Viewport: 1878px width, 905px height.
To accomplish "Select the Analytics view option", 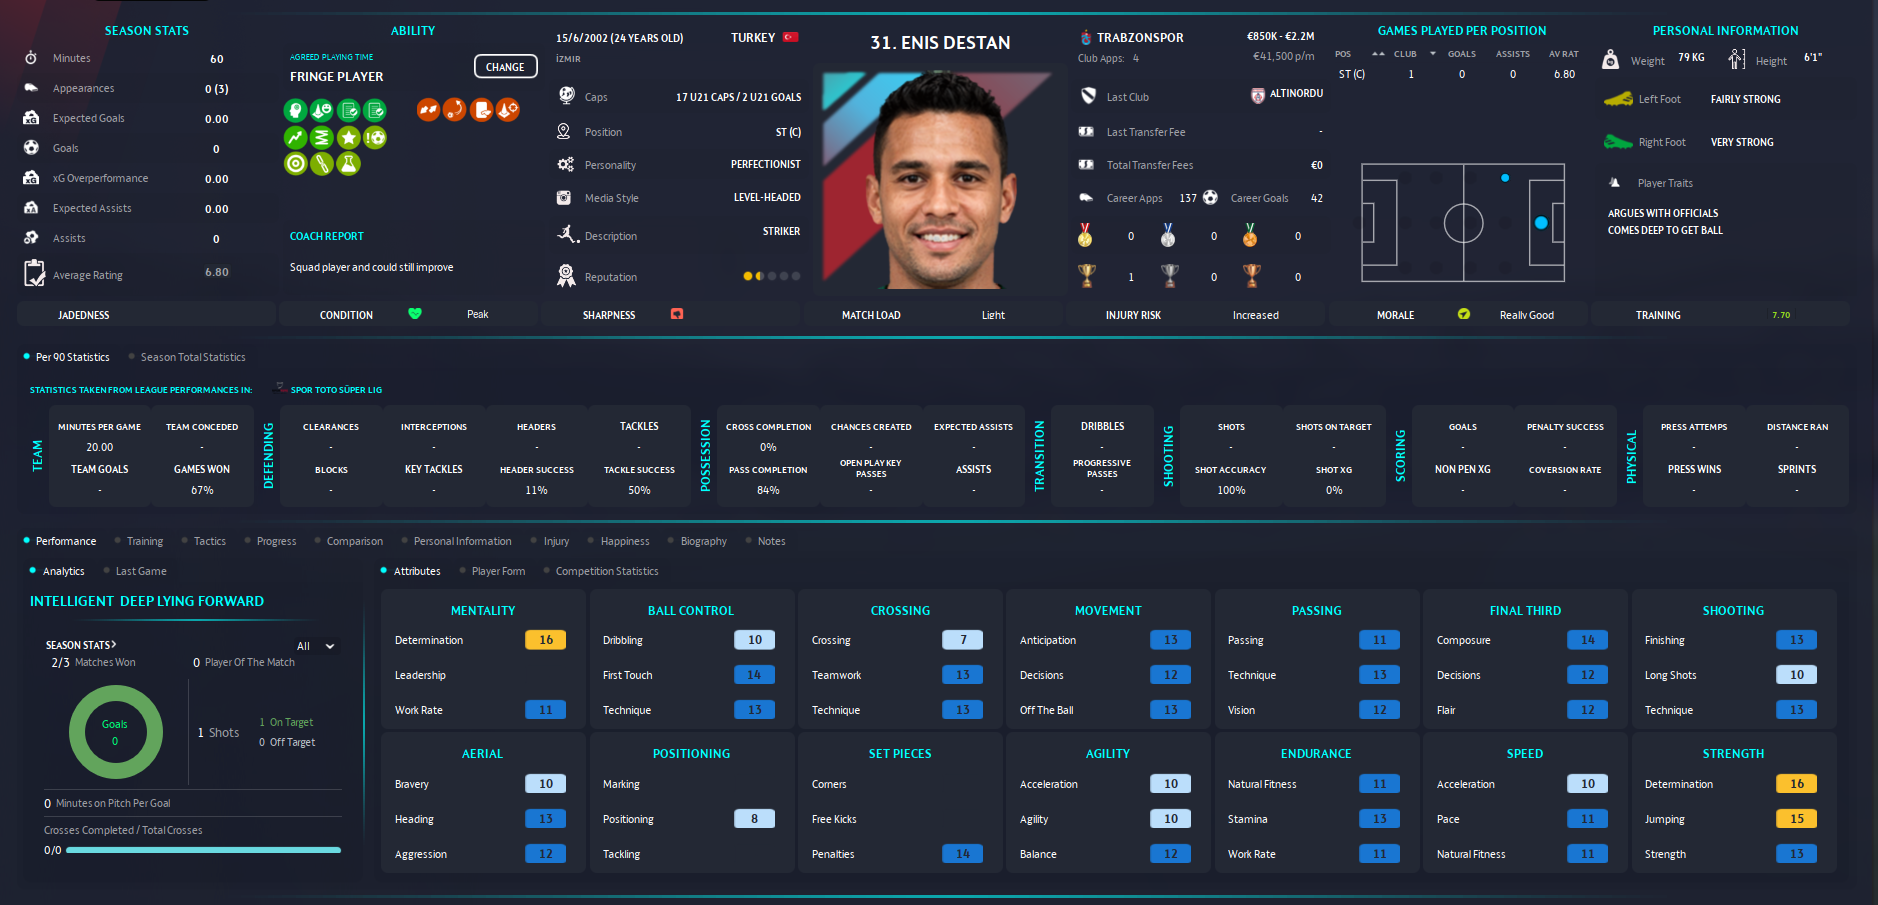I will click(57, 571).
